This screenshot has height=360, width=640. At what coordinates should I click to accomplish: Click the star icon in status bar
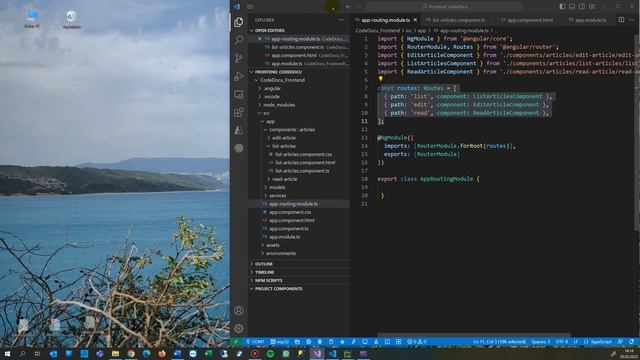click(342, 342)
